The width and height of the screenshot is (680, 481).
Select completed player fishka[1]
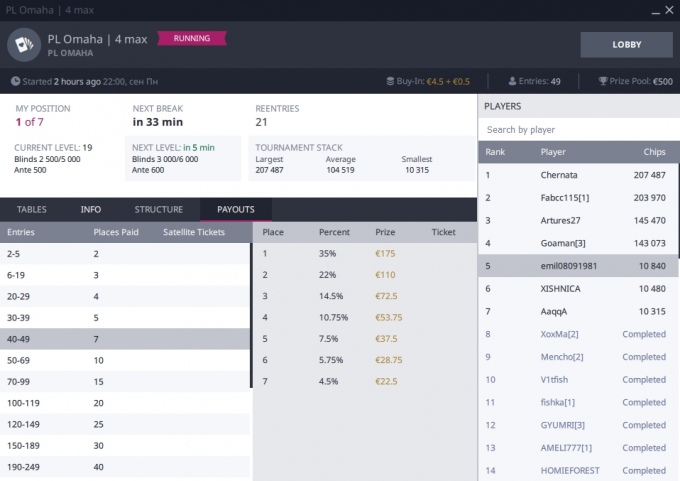578,402
